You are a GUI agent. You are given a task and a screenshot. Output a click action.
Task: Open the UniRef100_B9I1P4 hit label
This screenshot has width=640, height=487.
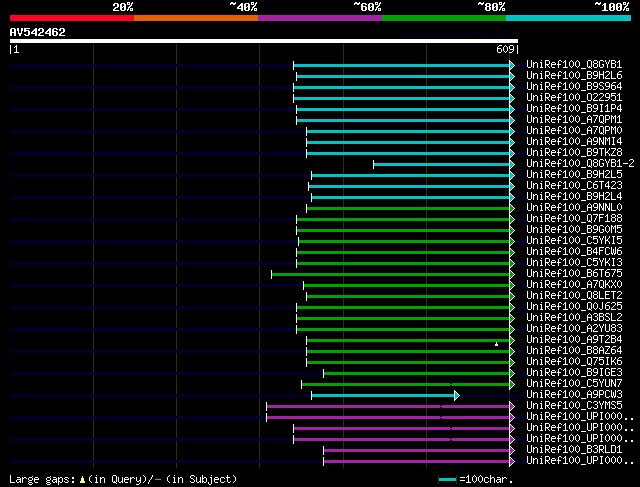(x=574, y=109)
